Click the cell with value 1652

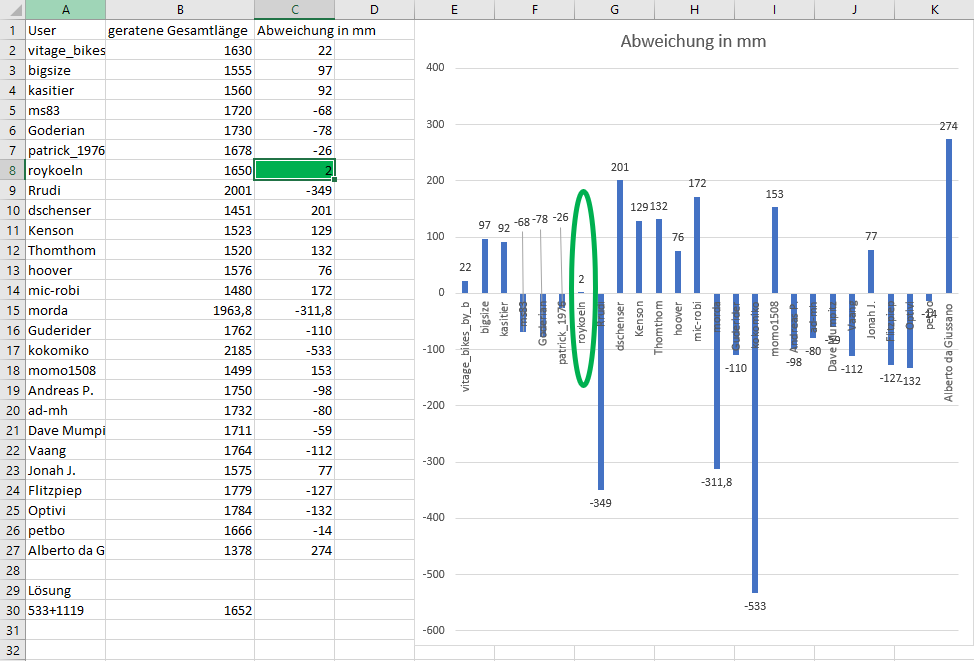click(x=180, y=610)
